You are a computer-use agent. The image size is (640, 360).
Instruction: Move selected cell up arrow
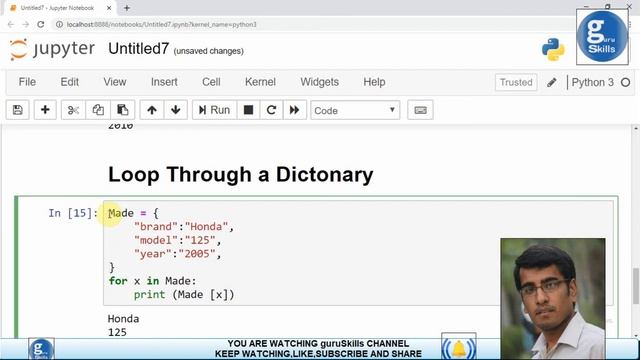[x=152, y=110]
